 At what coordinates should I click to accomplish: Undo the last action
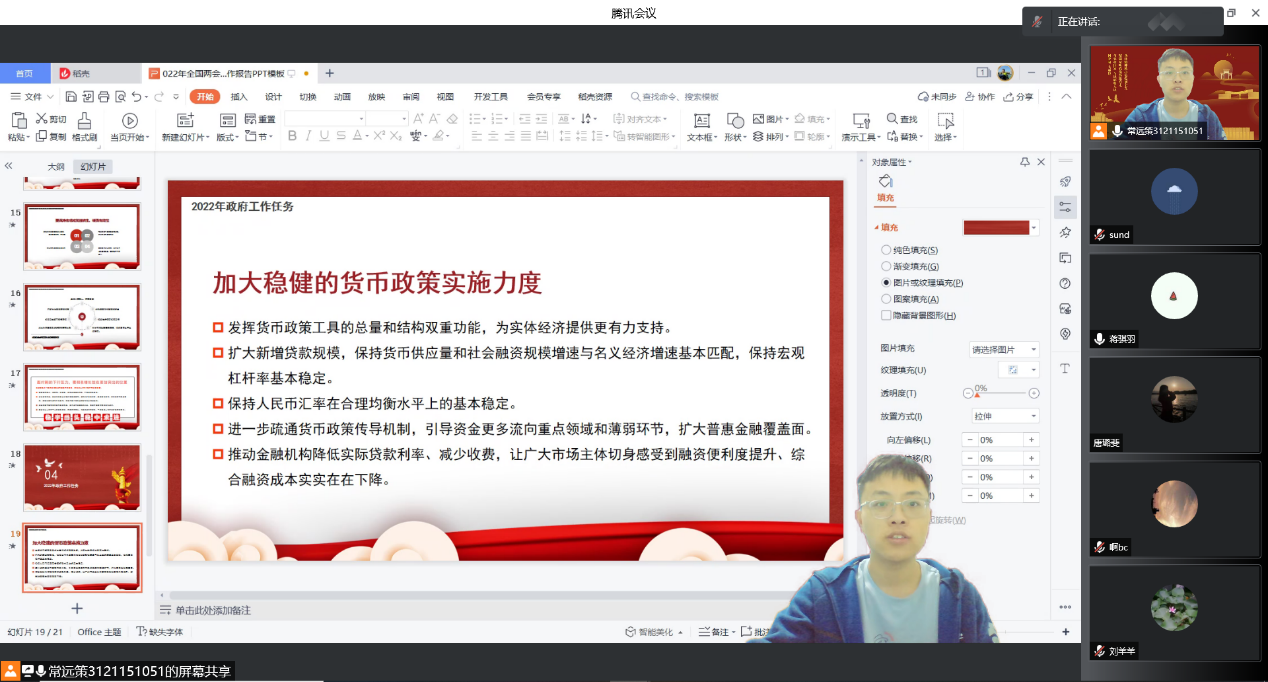136,97
